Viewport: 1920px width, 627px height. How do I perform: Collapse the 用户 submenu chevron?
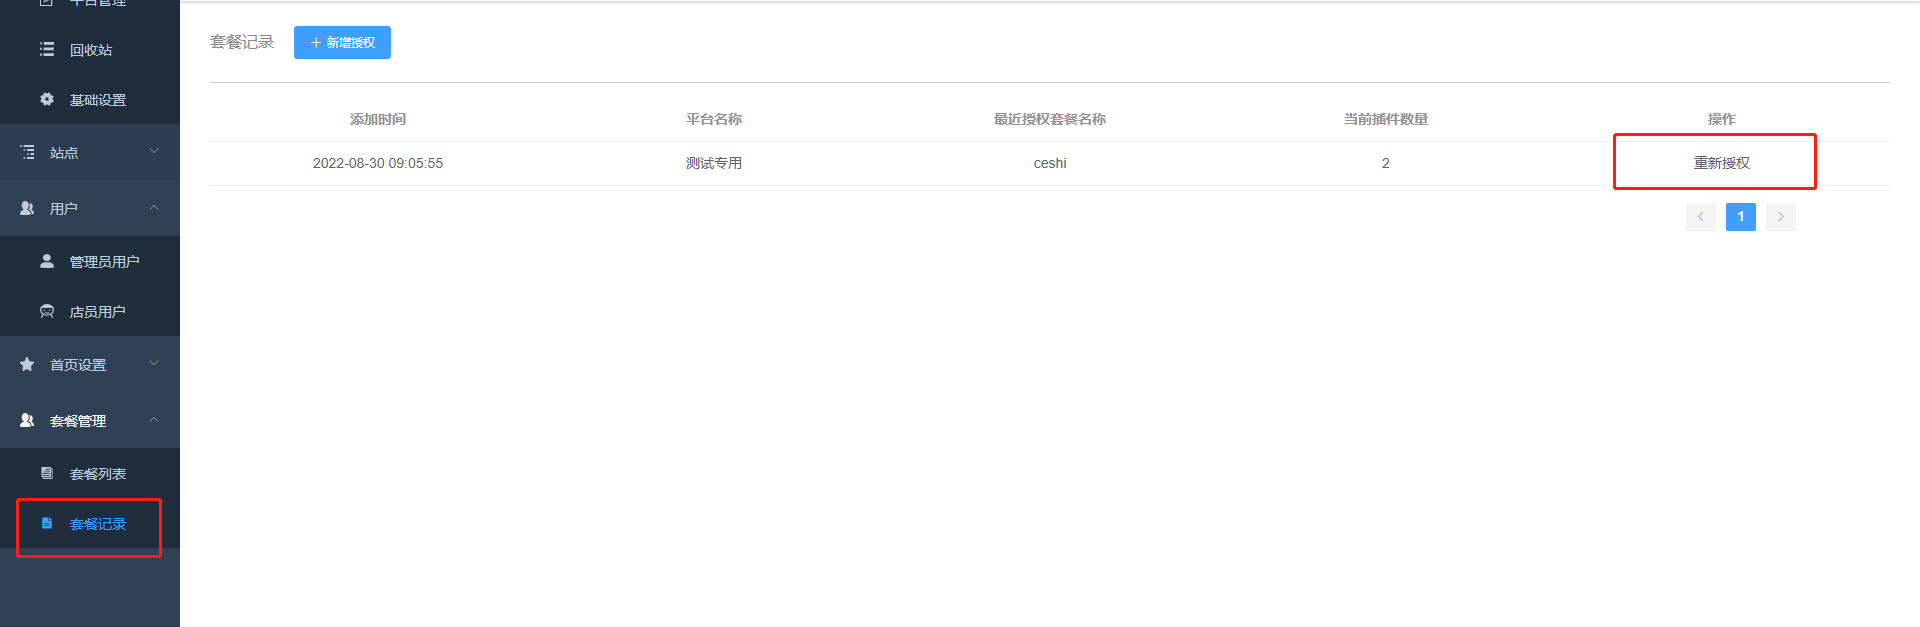click(154, 207)
